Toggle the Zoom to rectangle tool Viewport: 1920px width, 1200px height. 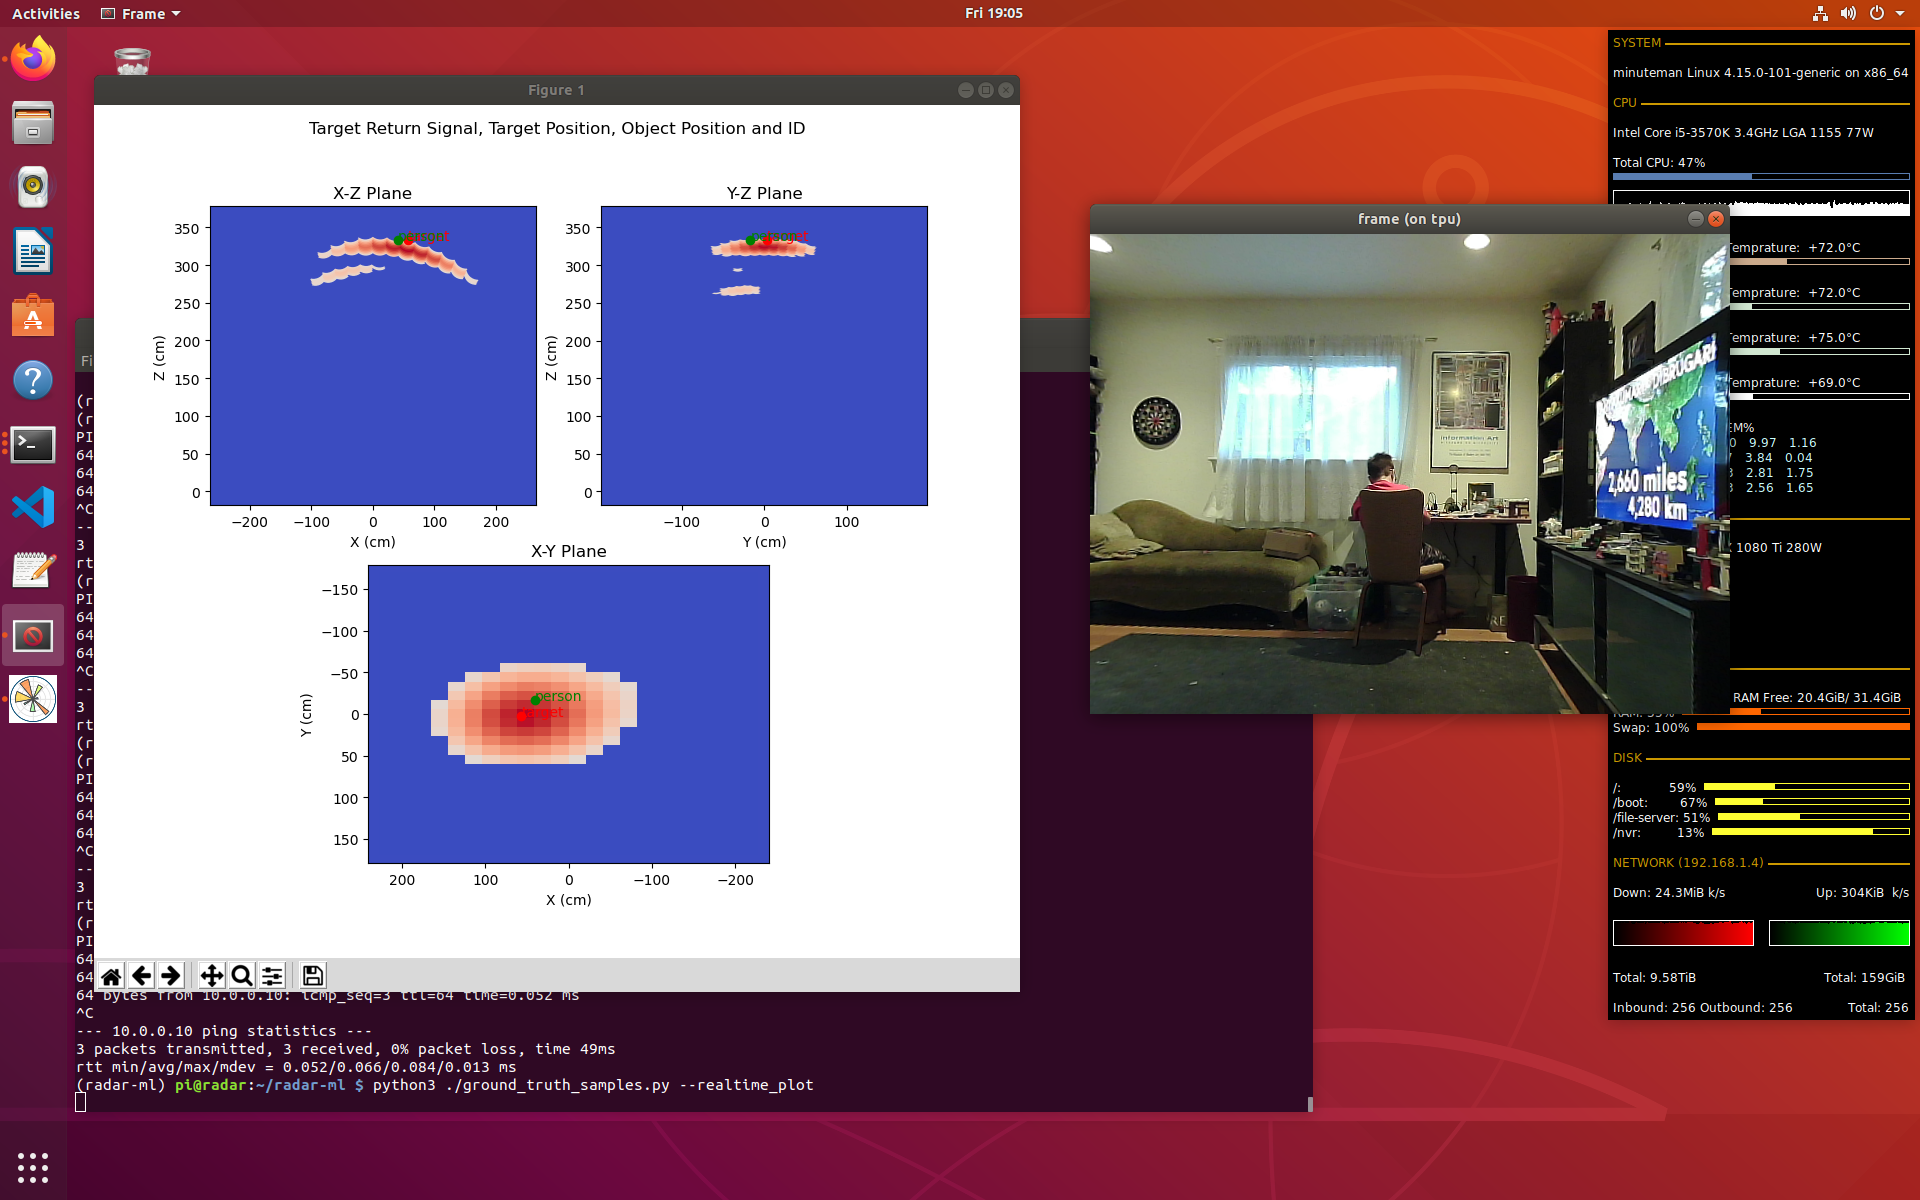coord(241,976)
